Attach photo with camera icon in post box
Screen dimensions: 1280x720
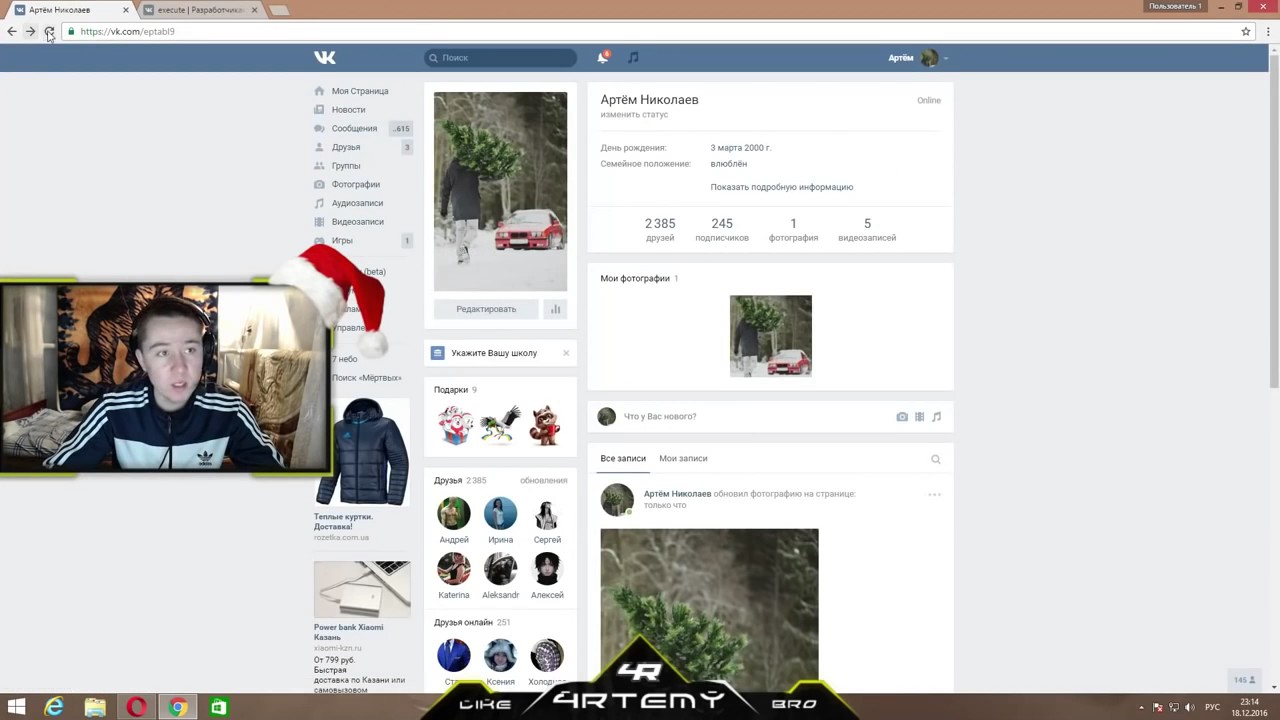tap(902, 417)
